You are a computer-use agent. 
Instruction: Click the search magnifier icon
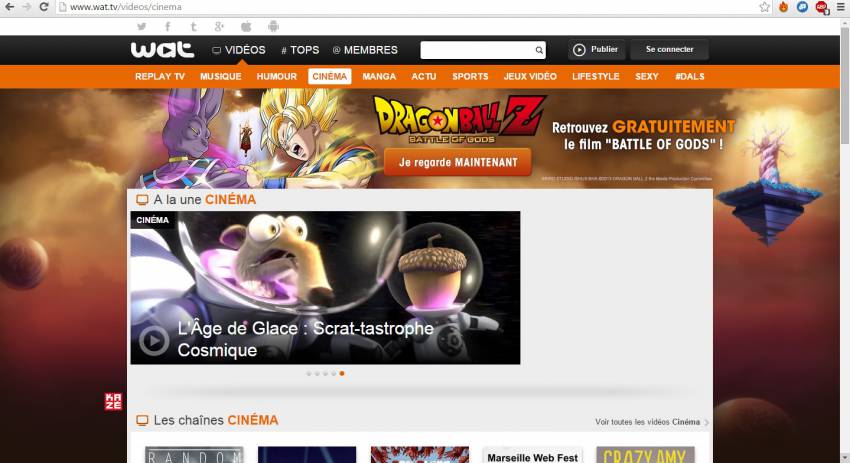[539, 50]
